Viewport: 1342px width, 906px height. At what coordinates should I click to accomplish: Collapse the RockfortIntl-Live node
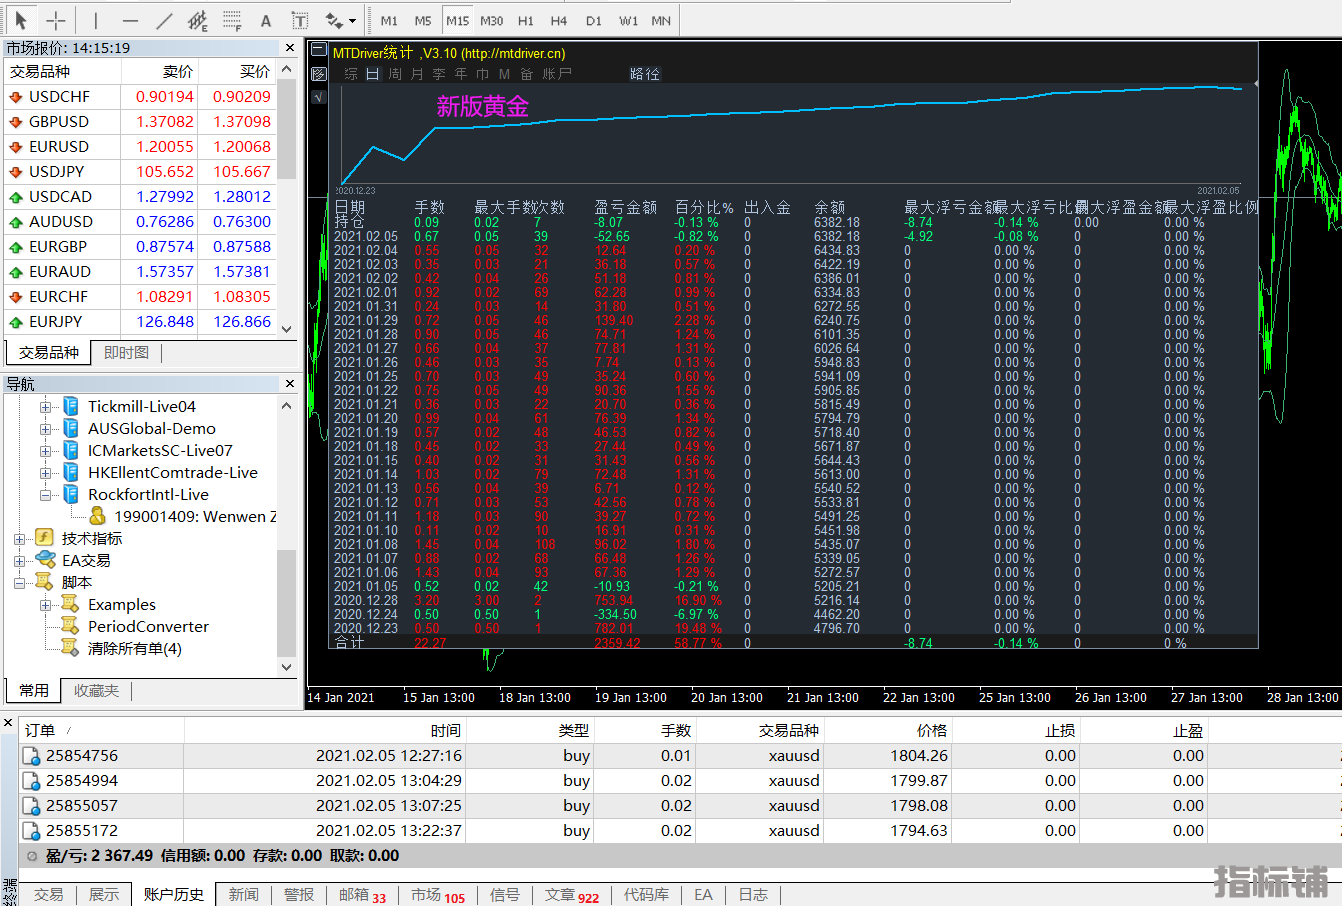click(x=45, y=495)
